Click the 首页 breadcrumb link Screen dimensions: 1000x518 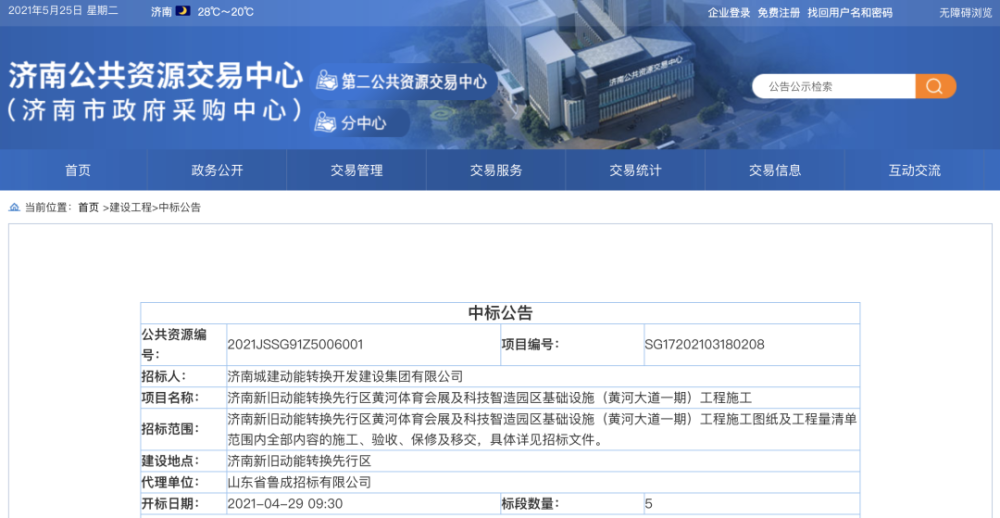point(89,207)
